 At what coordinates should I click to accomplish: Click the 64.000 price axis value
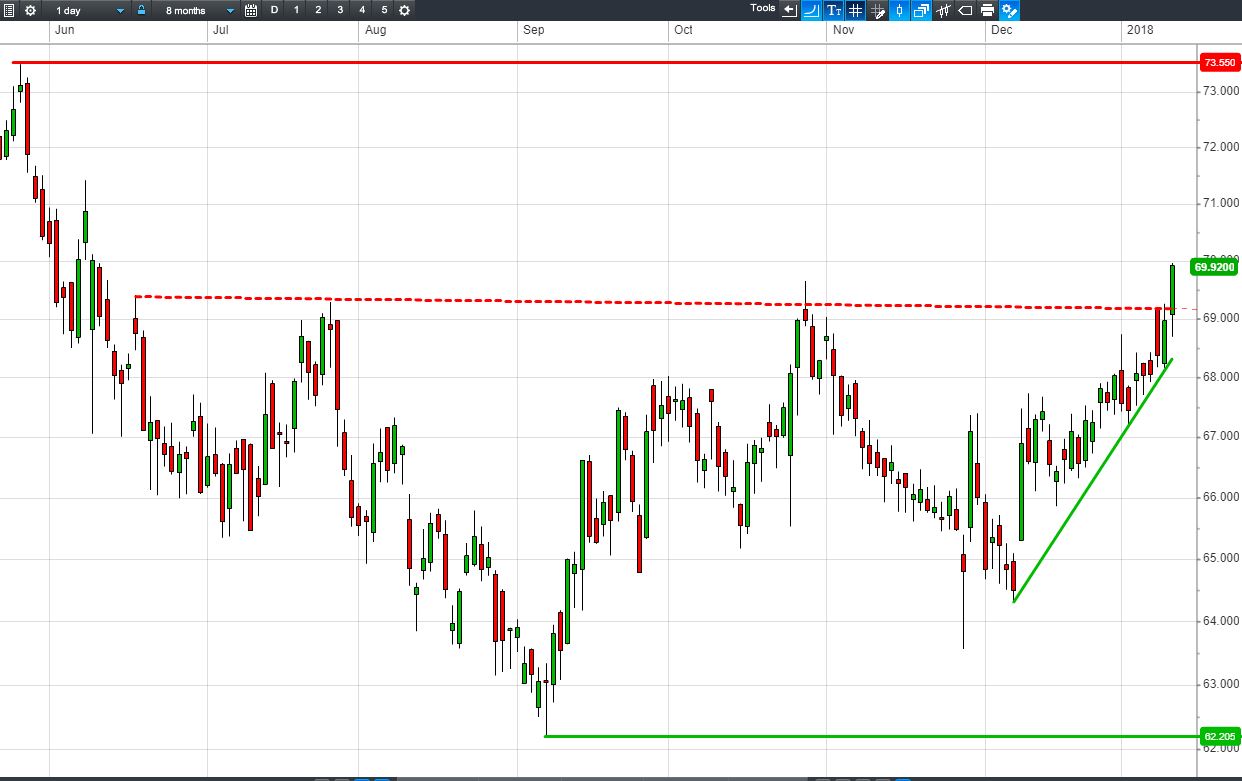pos(1220,621)
